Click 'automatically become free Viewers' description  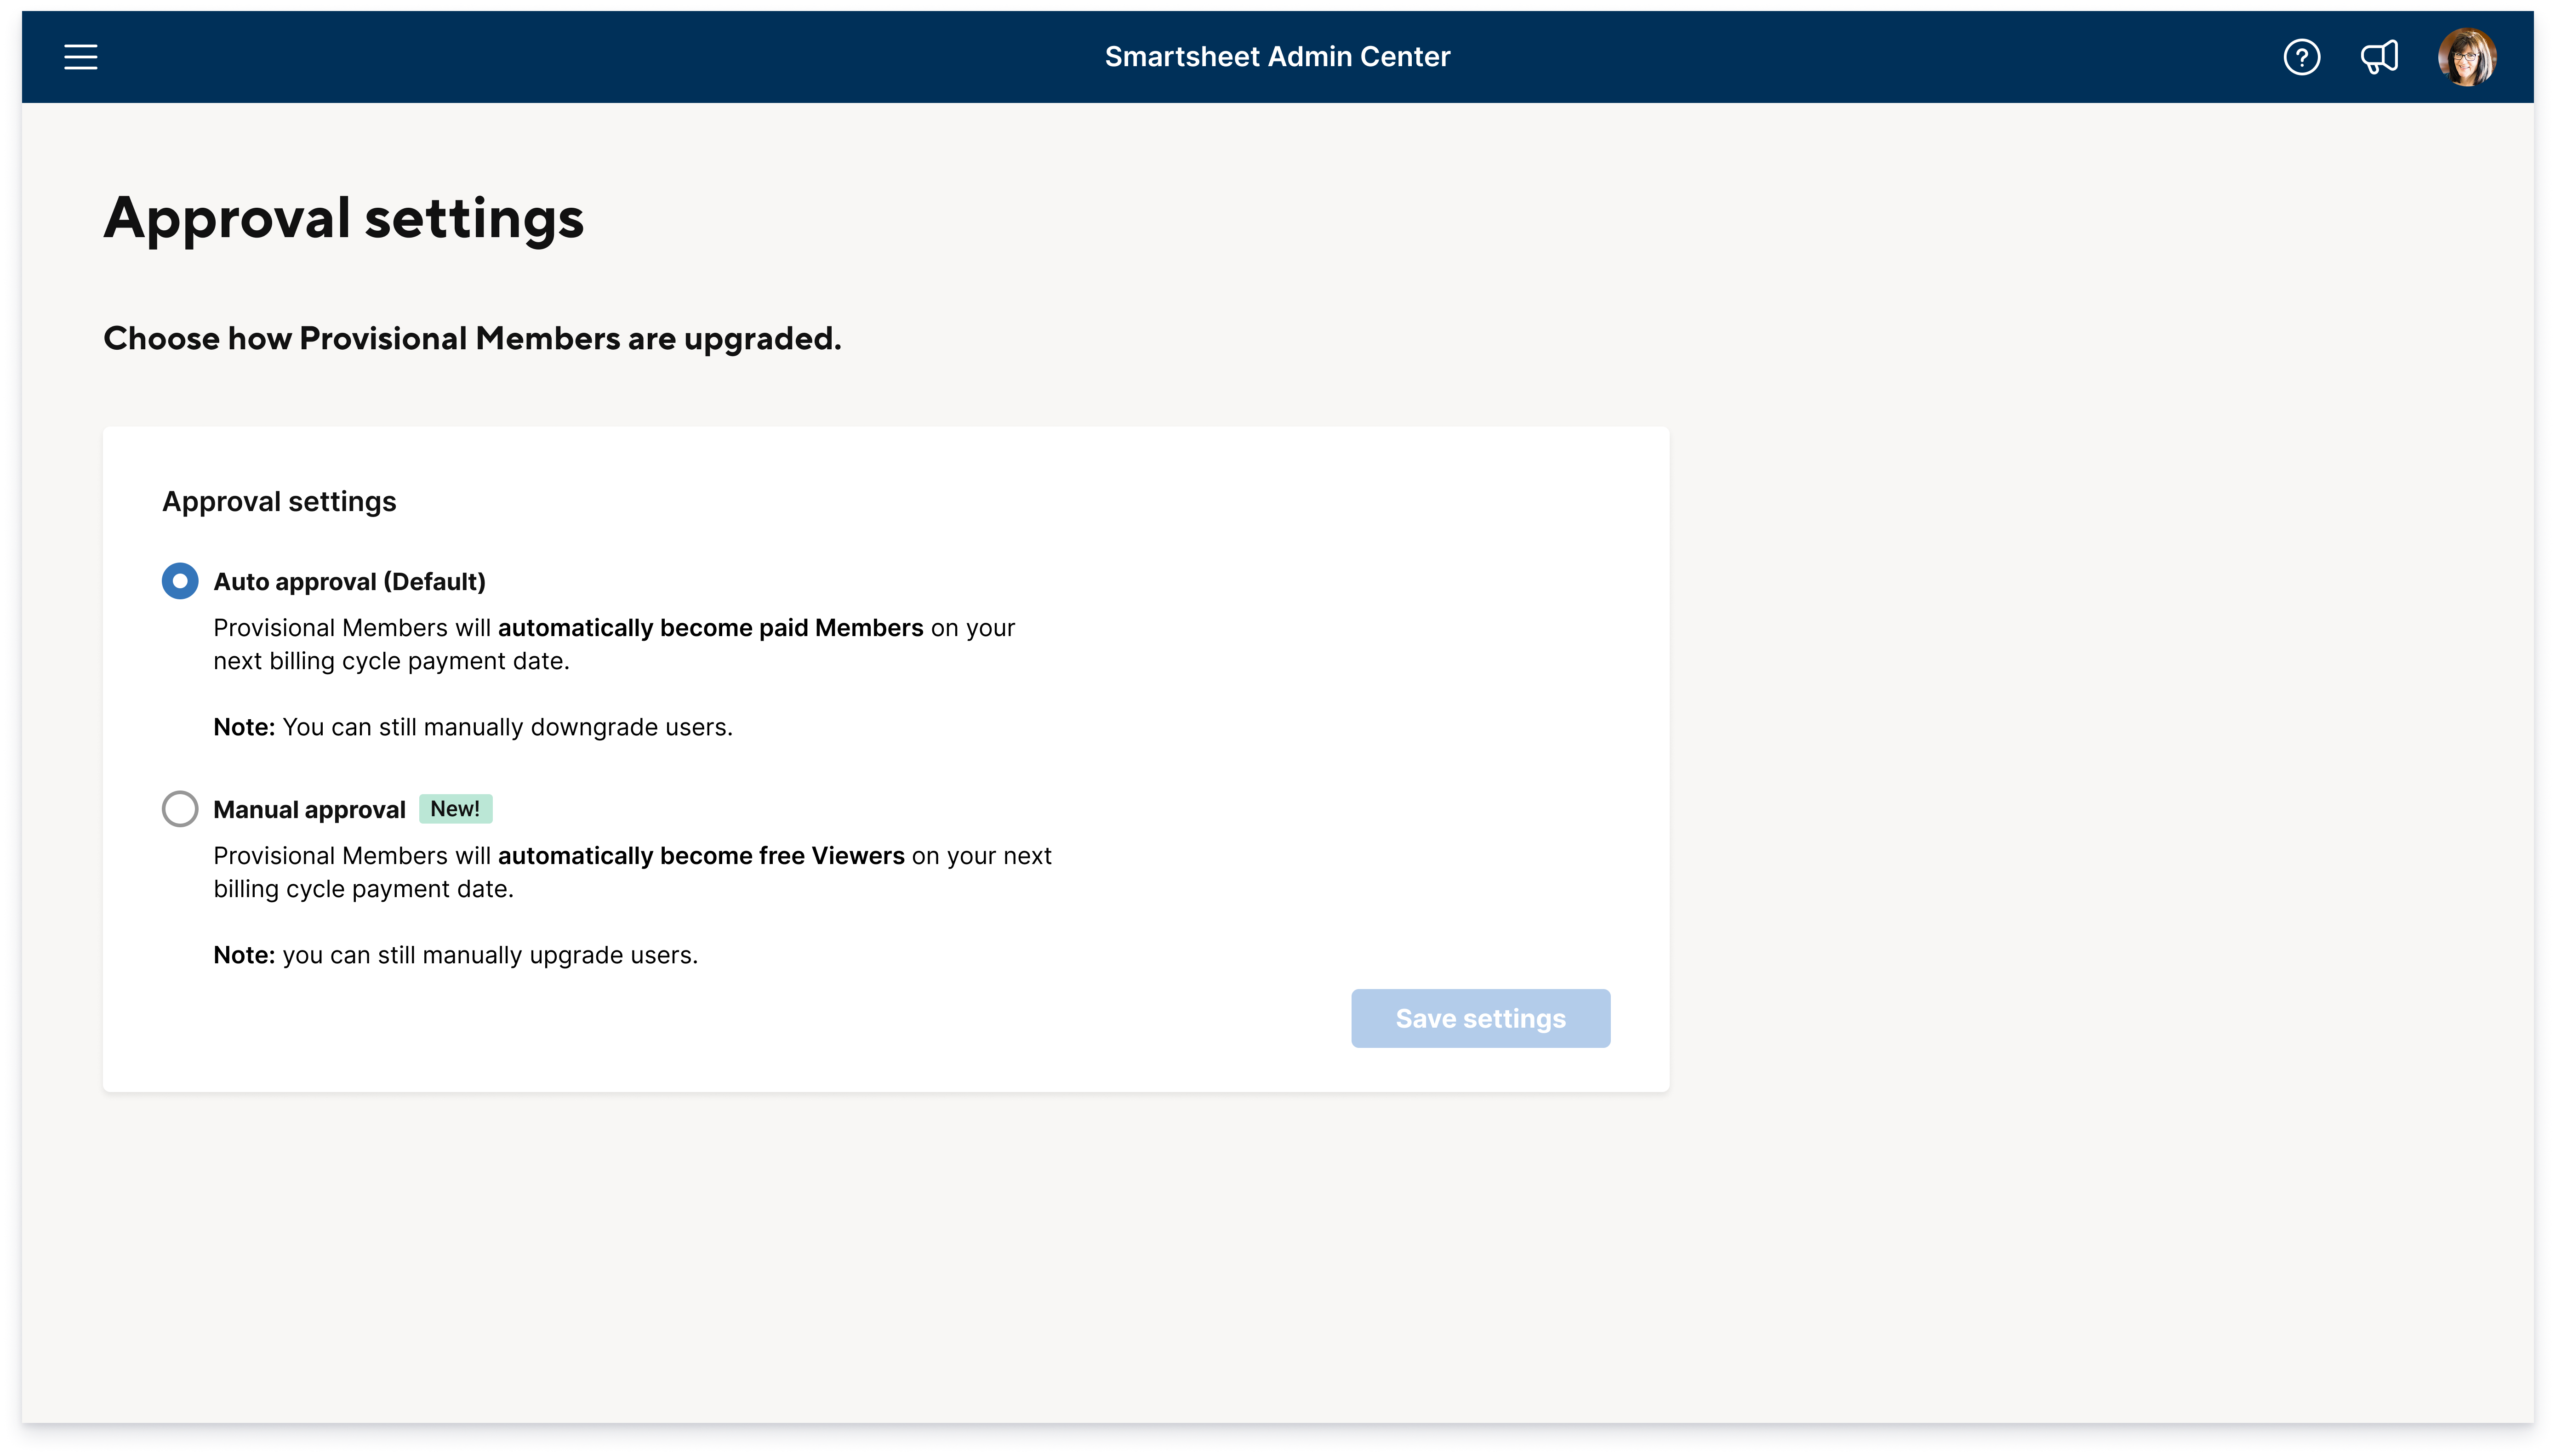701,856
